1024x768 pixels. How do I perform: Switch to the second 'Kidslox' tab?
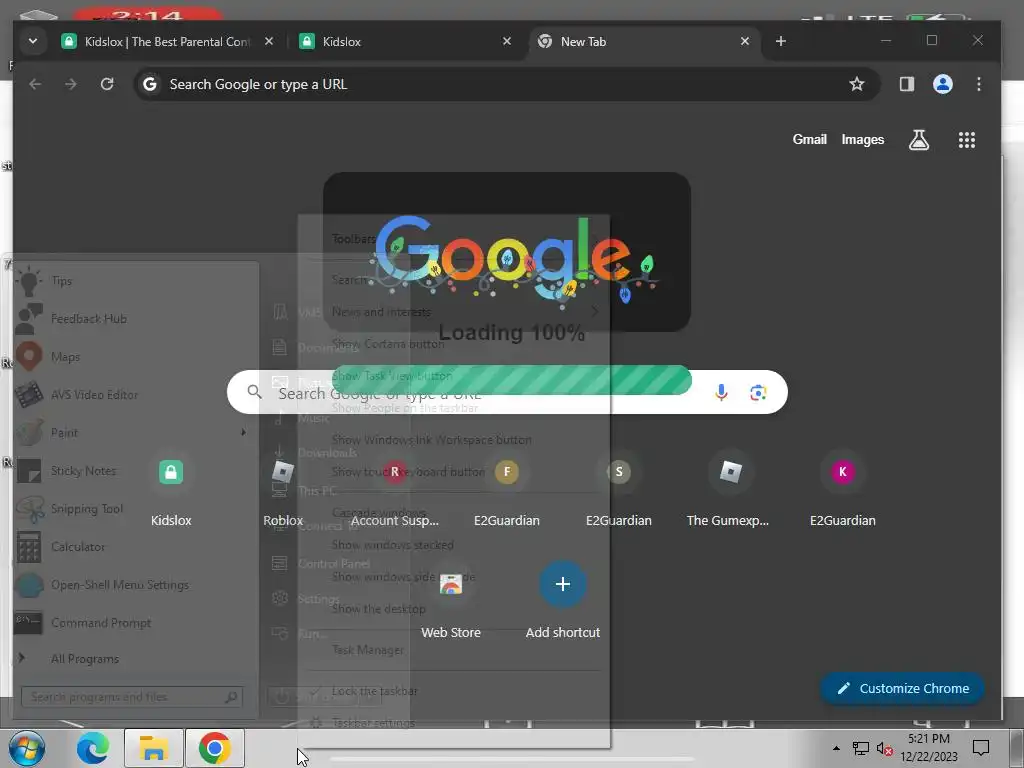coord(406,42)
